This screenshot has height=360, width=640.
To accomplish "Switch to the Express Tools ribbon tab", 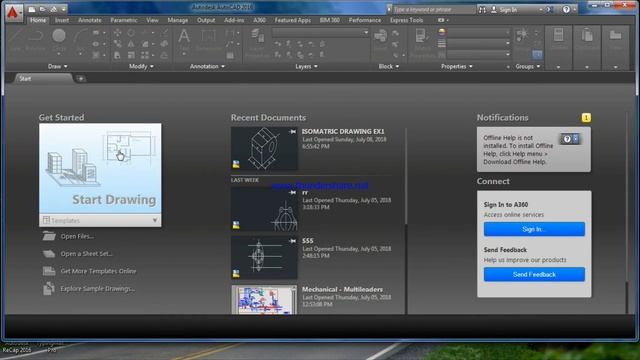I will (406, 20).
